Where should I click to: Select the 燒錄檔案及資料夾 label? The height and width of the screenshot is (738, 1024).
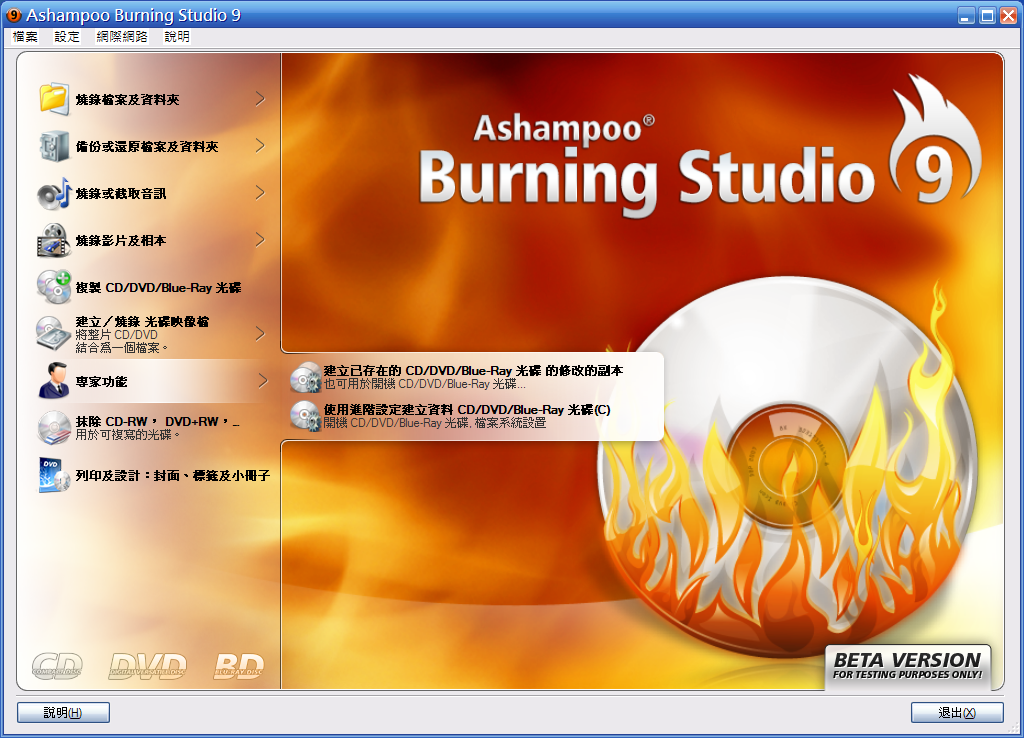click(x=127, y=100)
